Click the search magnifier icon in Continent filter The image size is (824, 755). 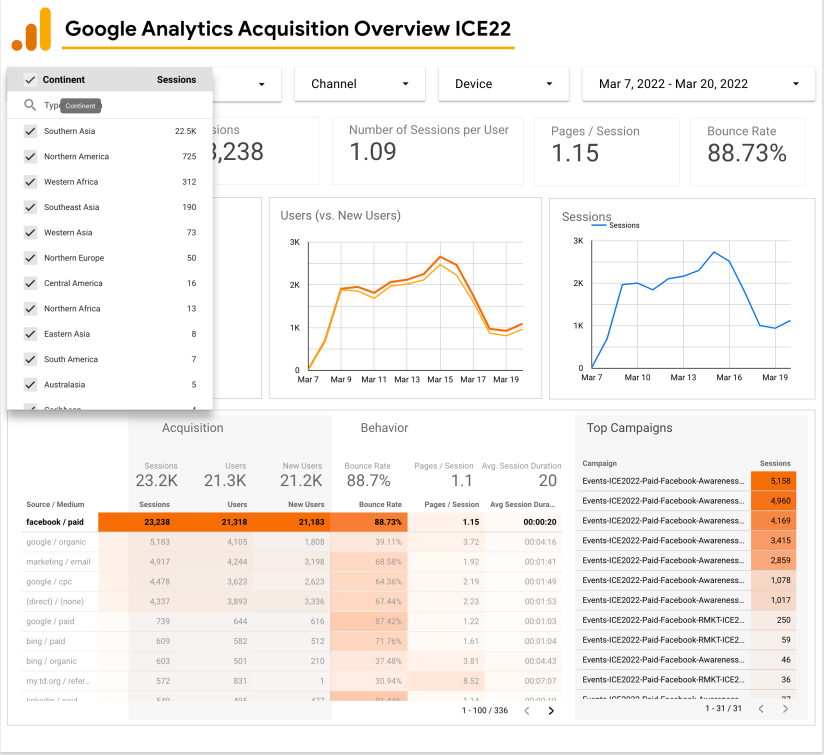point(30,105)
